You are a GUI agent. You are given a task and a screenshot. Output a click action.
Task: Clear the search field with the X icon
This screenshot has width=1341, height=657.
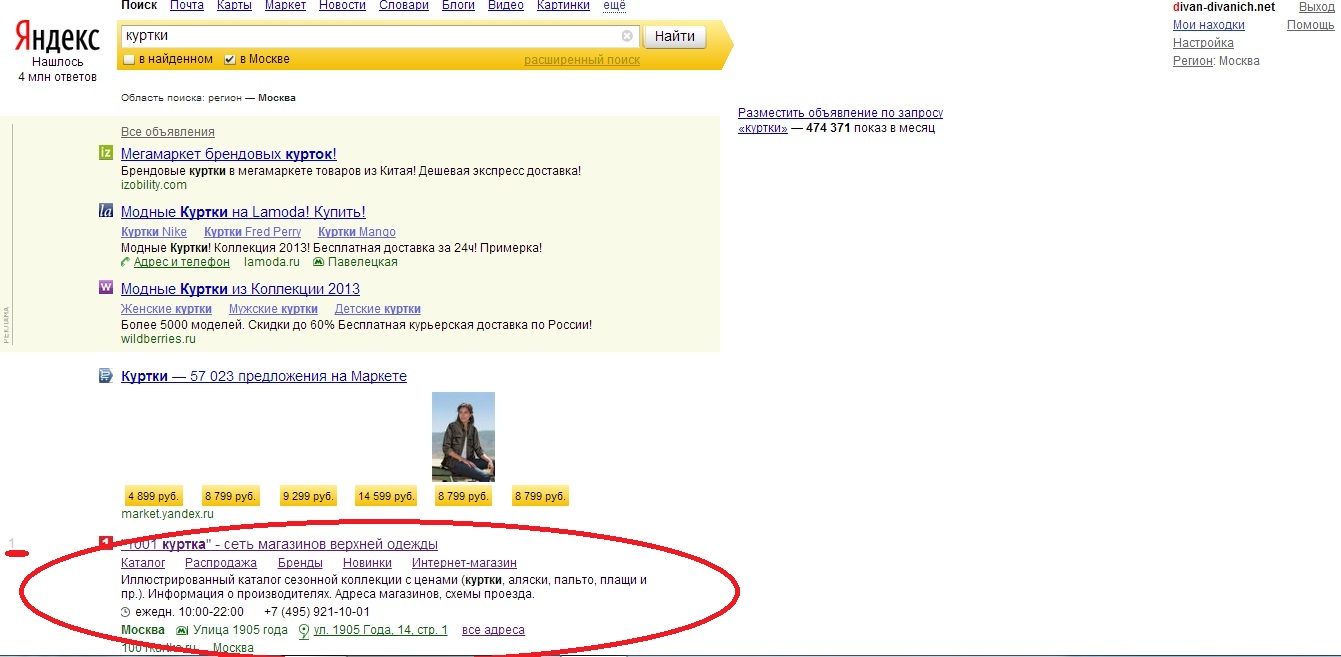tap(627, 36)
